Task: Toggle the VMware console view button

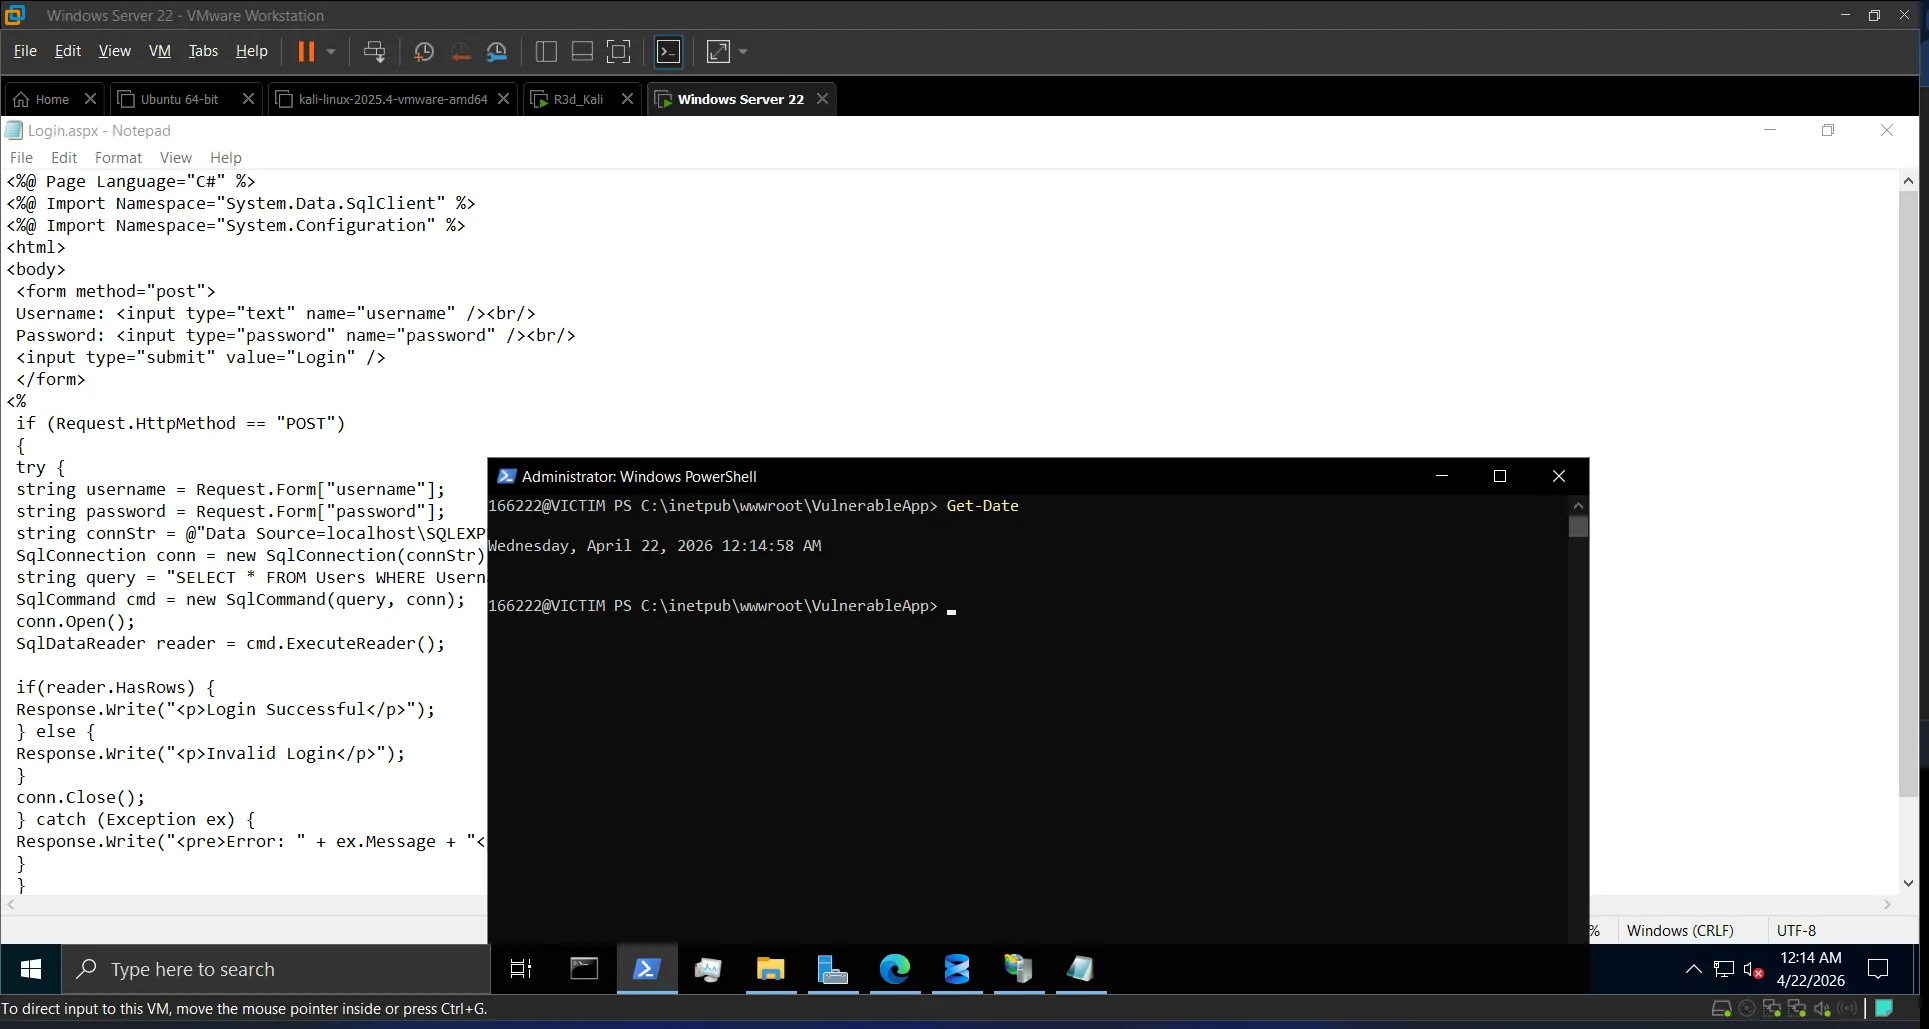Action: tap(668, 51)
